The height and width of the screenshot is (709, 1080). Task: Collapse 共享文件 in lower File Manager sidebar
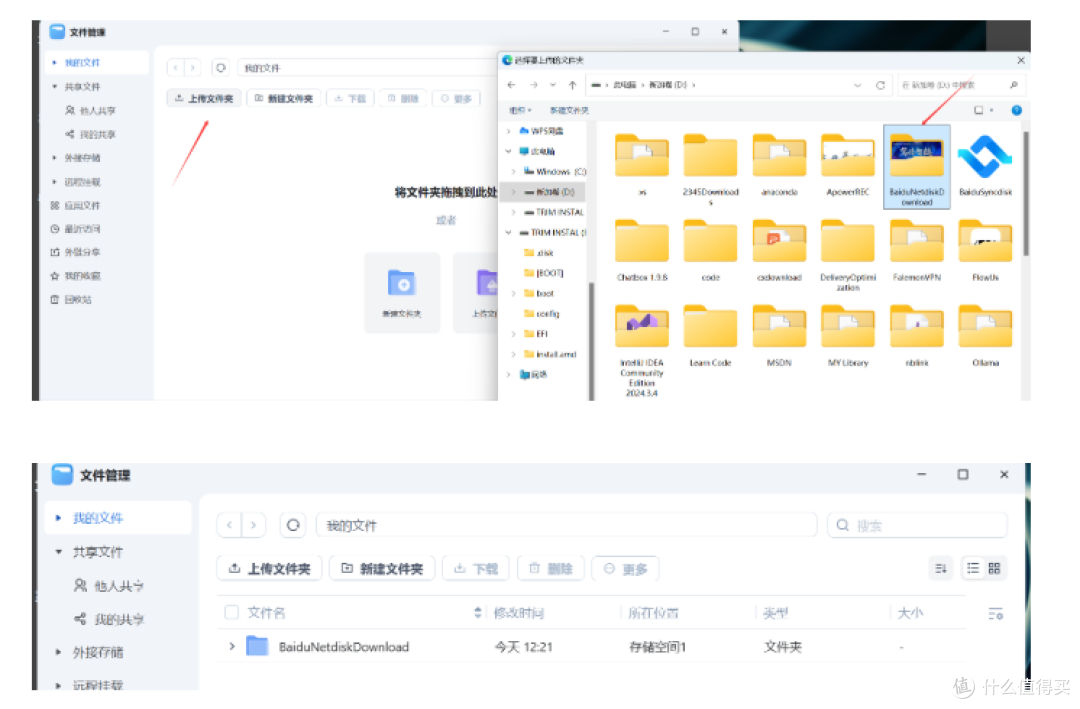tap(59, 552)
